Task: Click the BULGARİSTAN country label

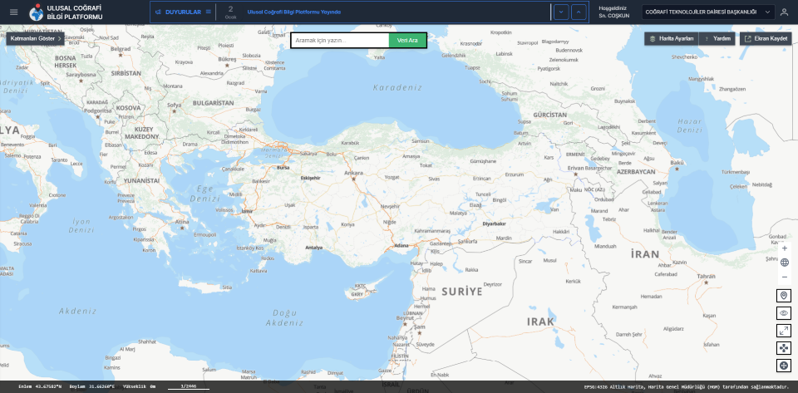Action: pyautogui.click(x=213, y=103)
